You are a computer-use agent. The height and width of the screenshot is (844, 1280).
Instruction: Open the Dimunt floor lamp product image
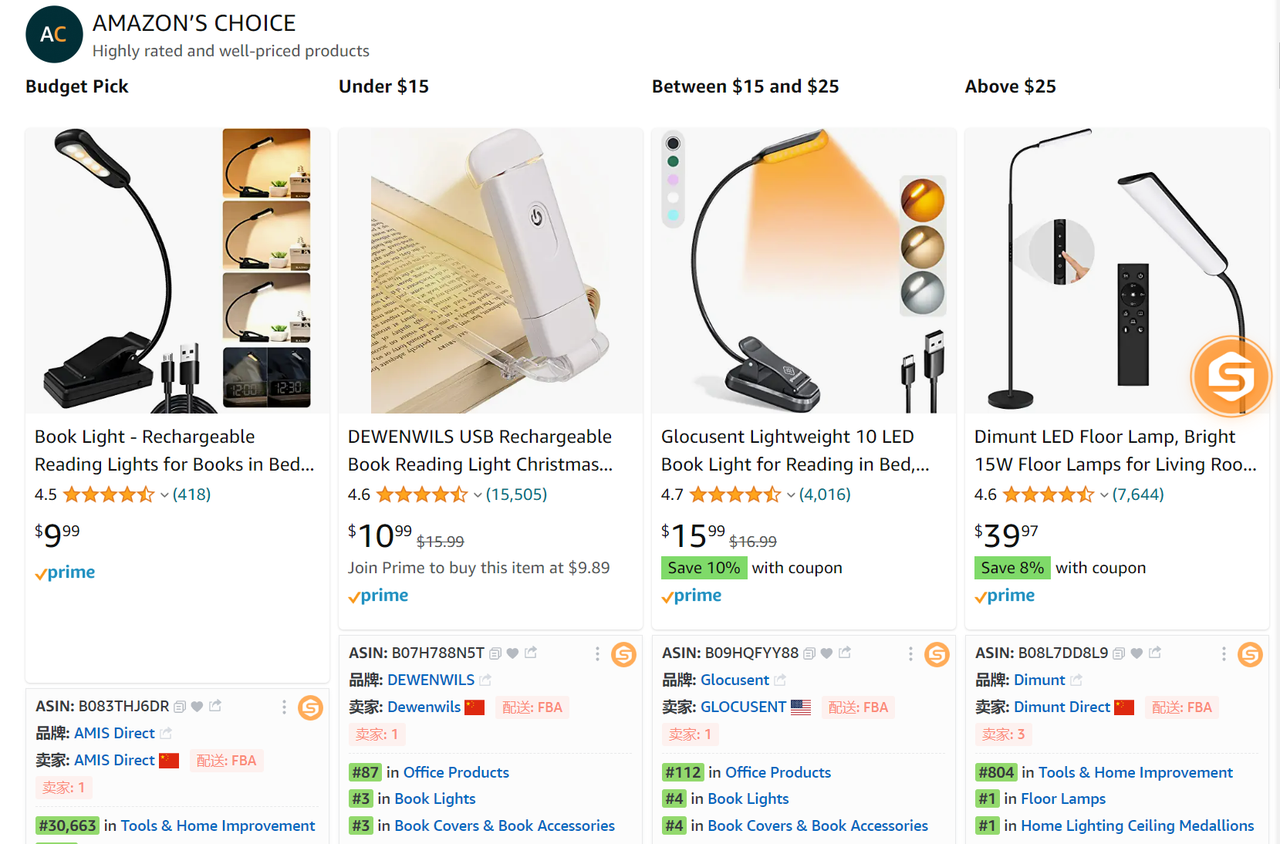click(x=1116, y=271)
